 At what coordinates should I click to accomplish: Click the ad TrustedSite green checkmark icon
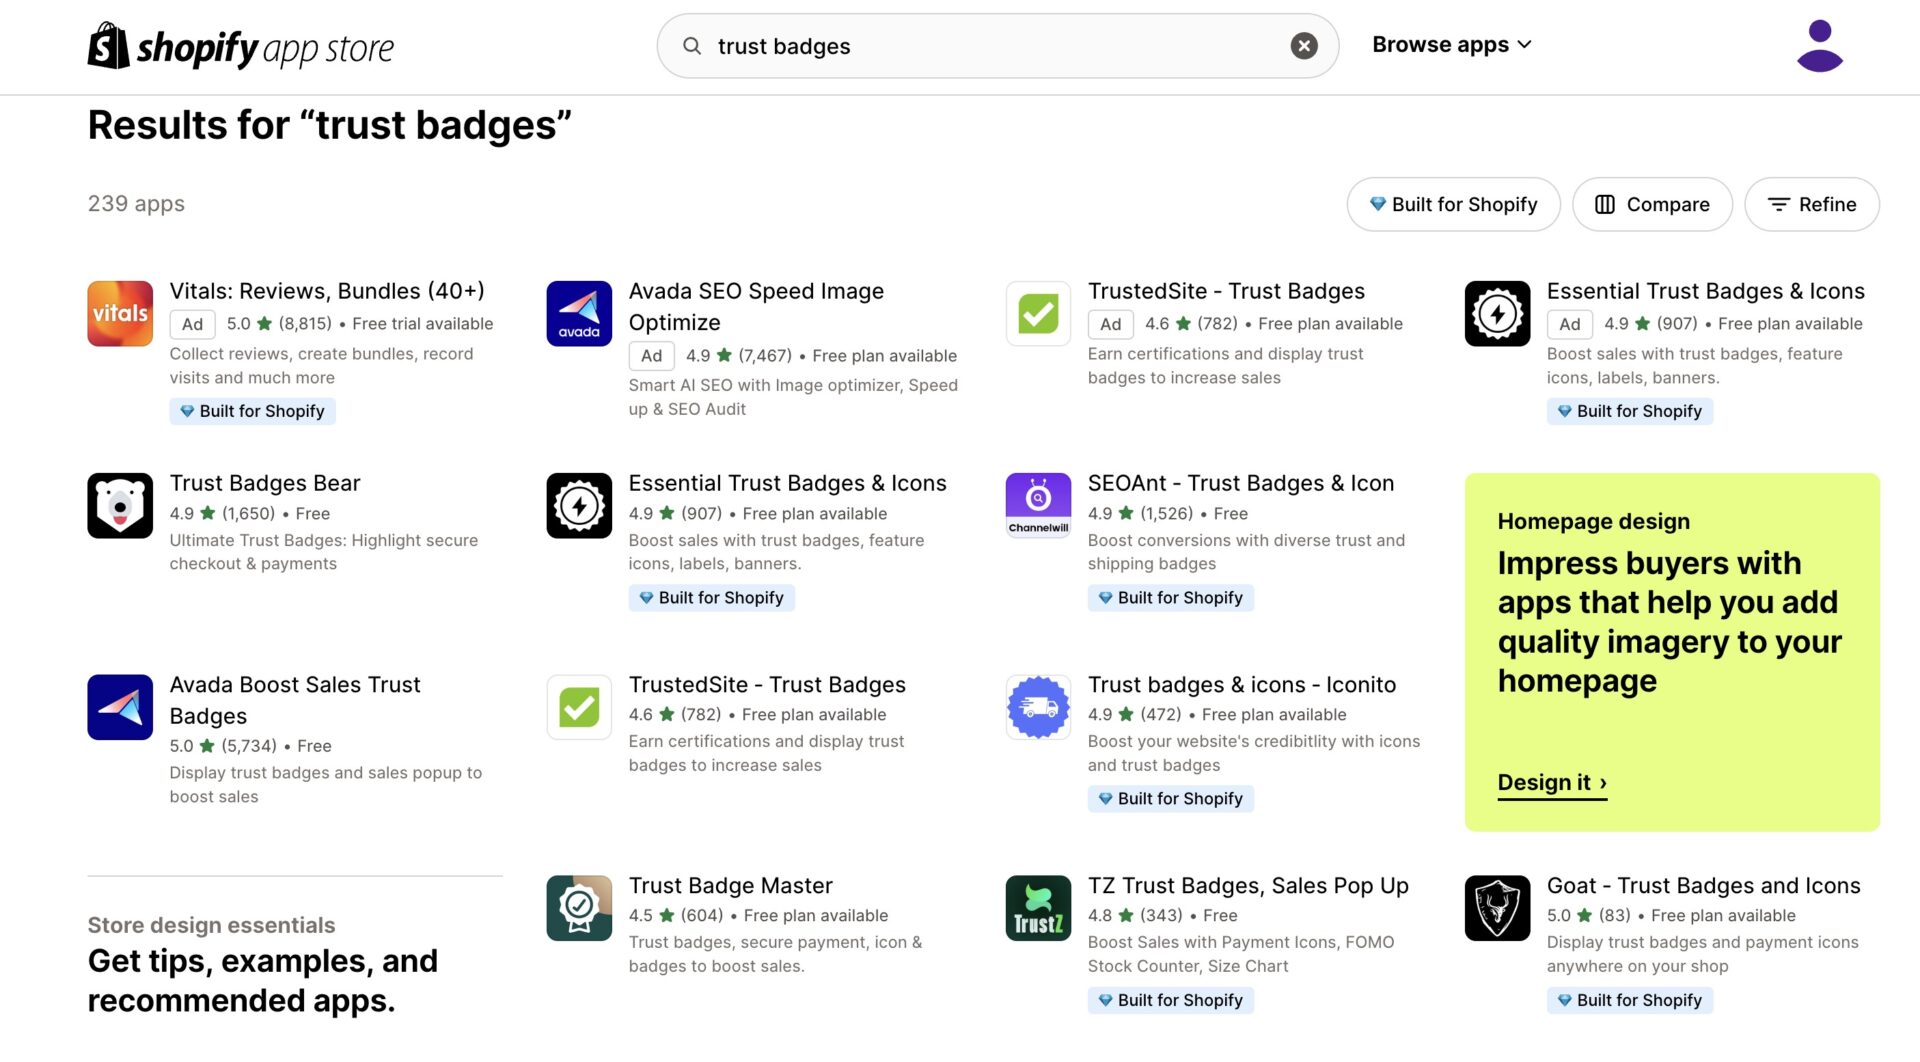point(1038,314)
